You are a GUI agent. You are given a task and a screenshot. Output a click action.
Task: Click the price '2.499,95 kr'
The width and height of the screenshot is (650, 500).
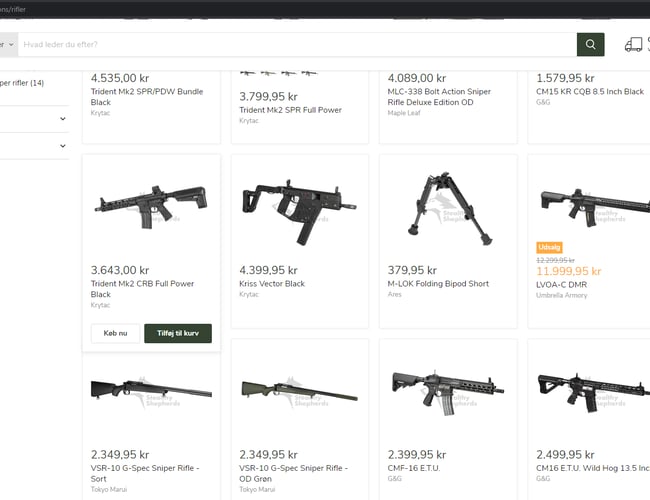[565, 455]
